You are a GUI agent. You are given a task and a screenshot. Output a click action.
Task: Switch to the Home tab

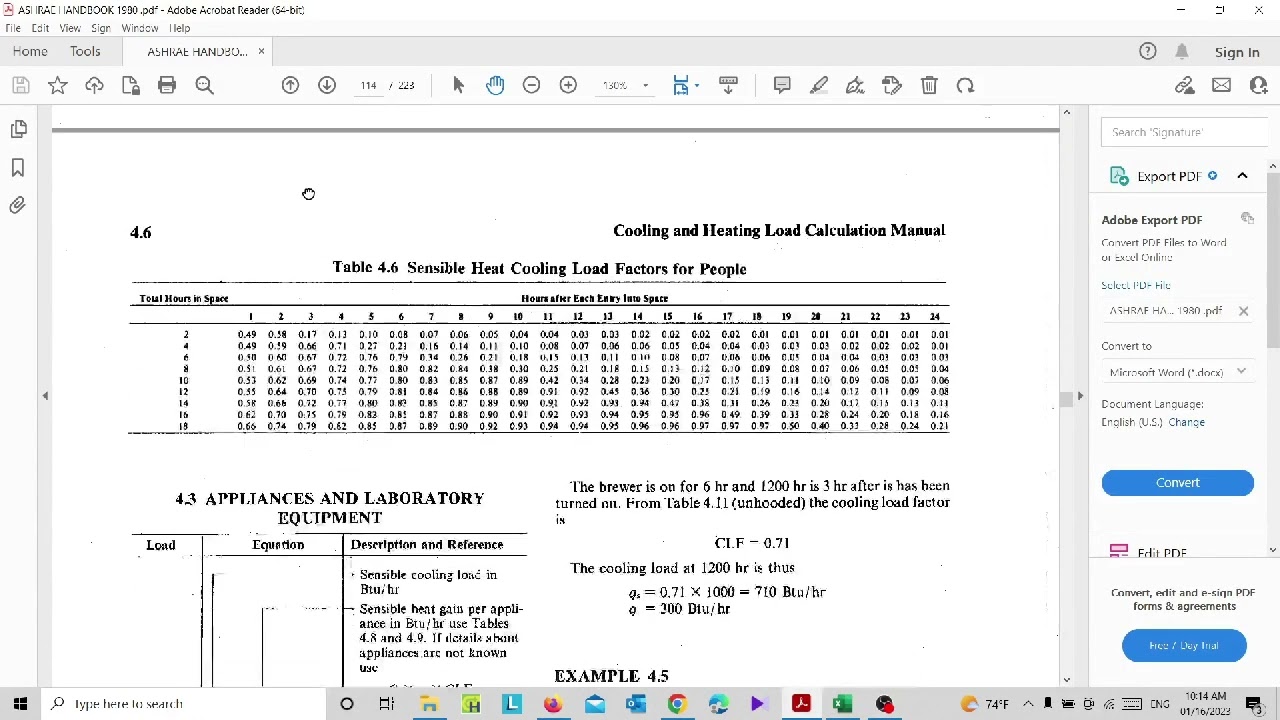(30, 52)
